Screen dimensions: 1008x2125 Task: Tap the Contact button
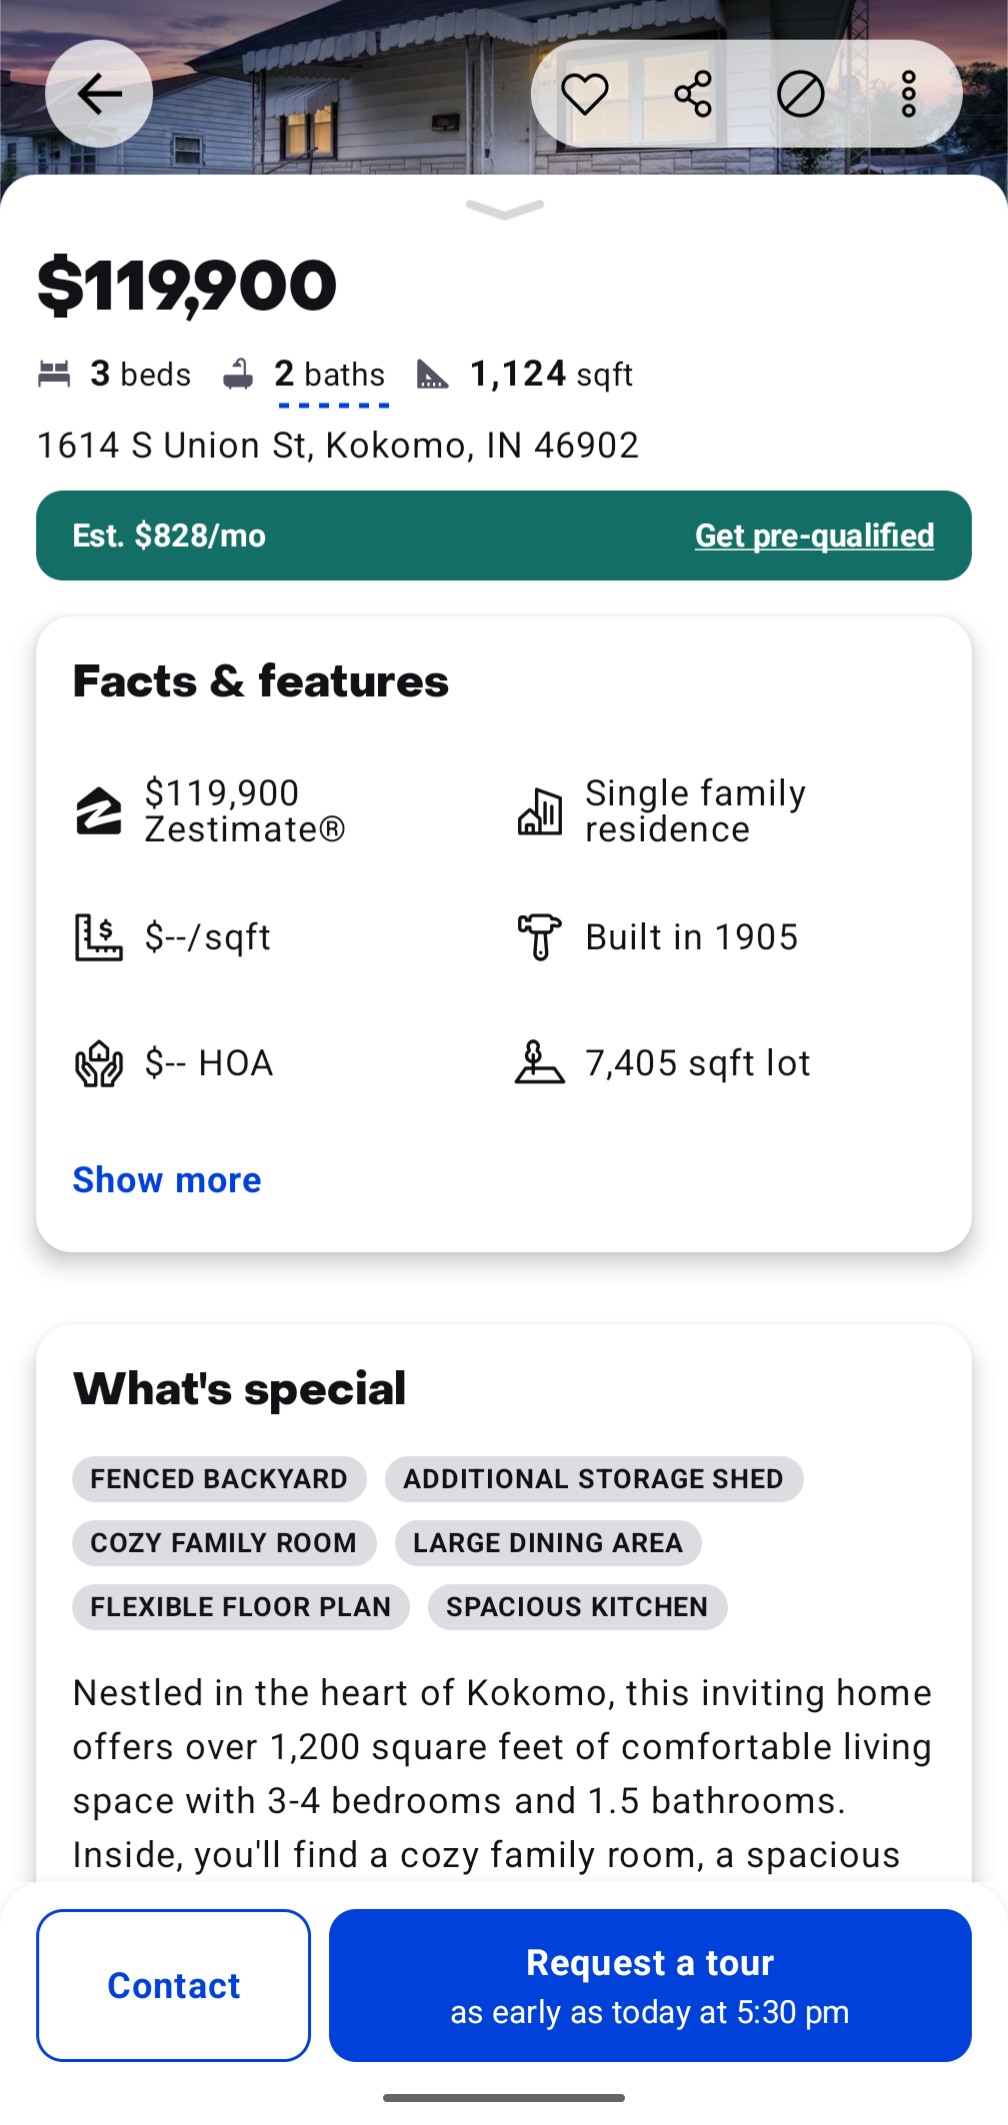(x=174, y=1985)
